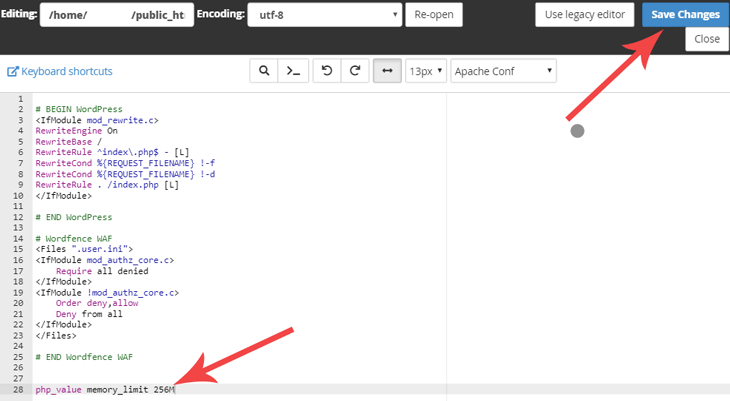Save Changes to the file
The height and width of the screenshot is (401, 730).
685,14
